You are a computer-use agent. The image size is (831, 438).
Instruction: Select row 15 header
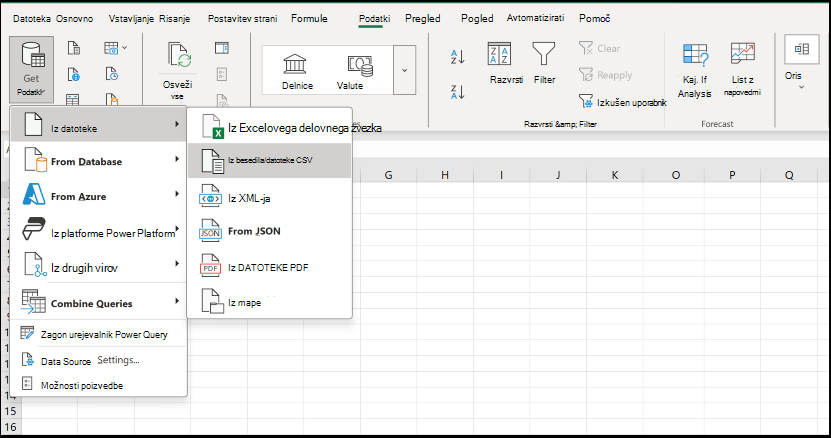point(11,411)
